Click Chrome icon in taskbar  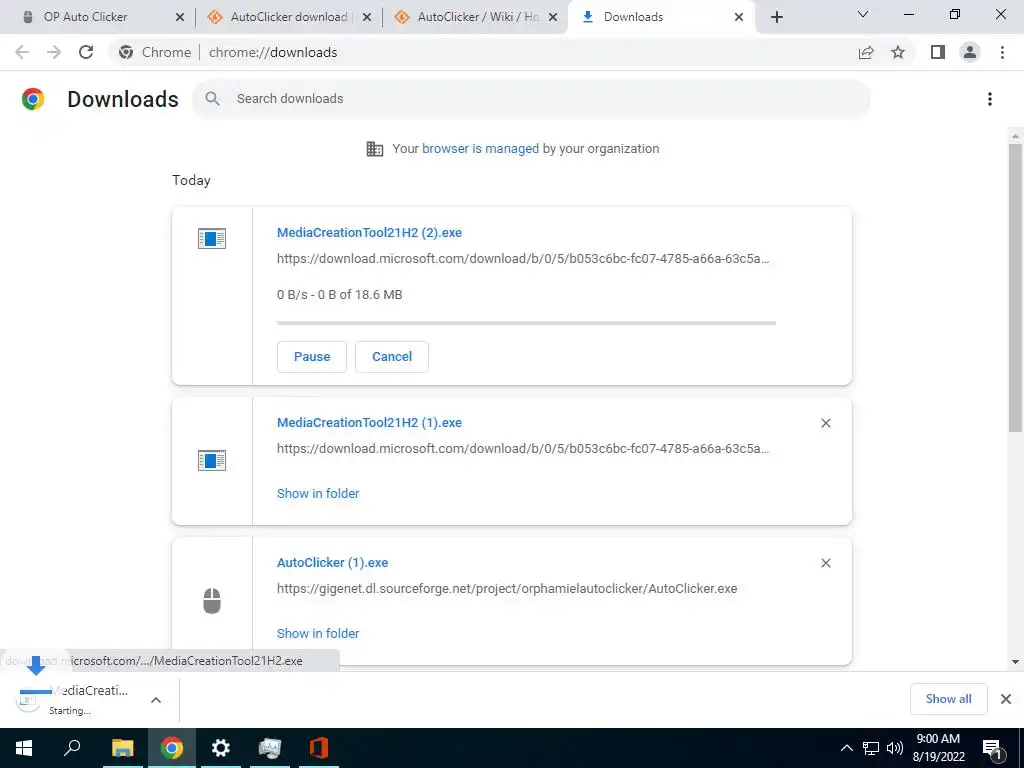coord(172,748)
